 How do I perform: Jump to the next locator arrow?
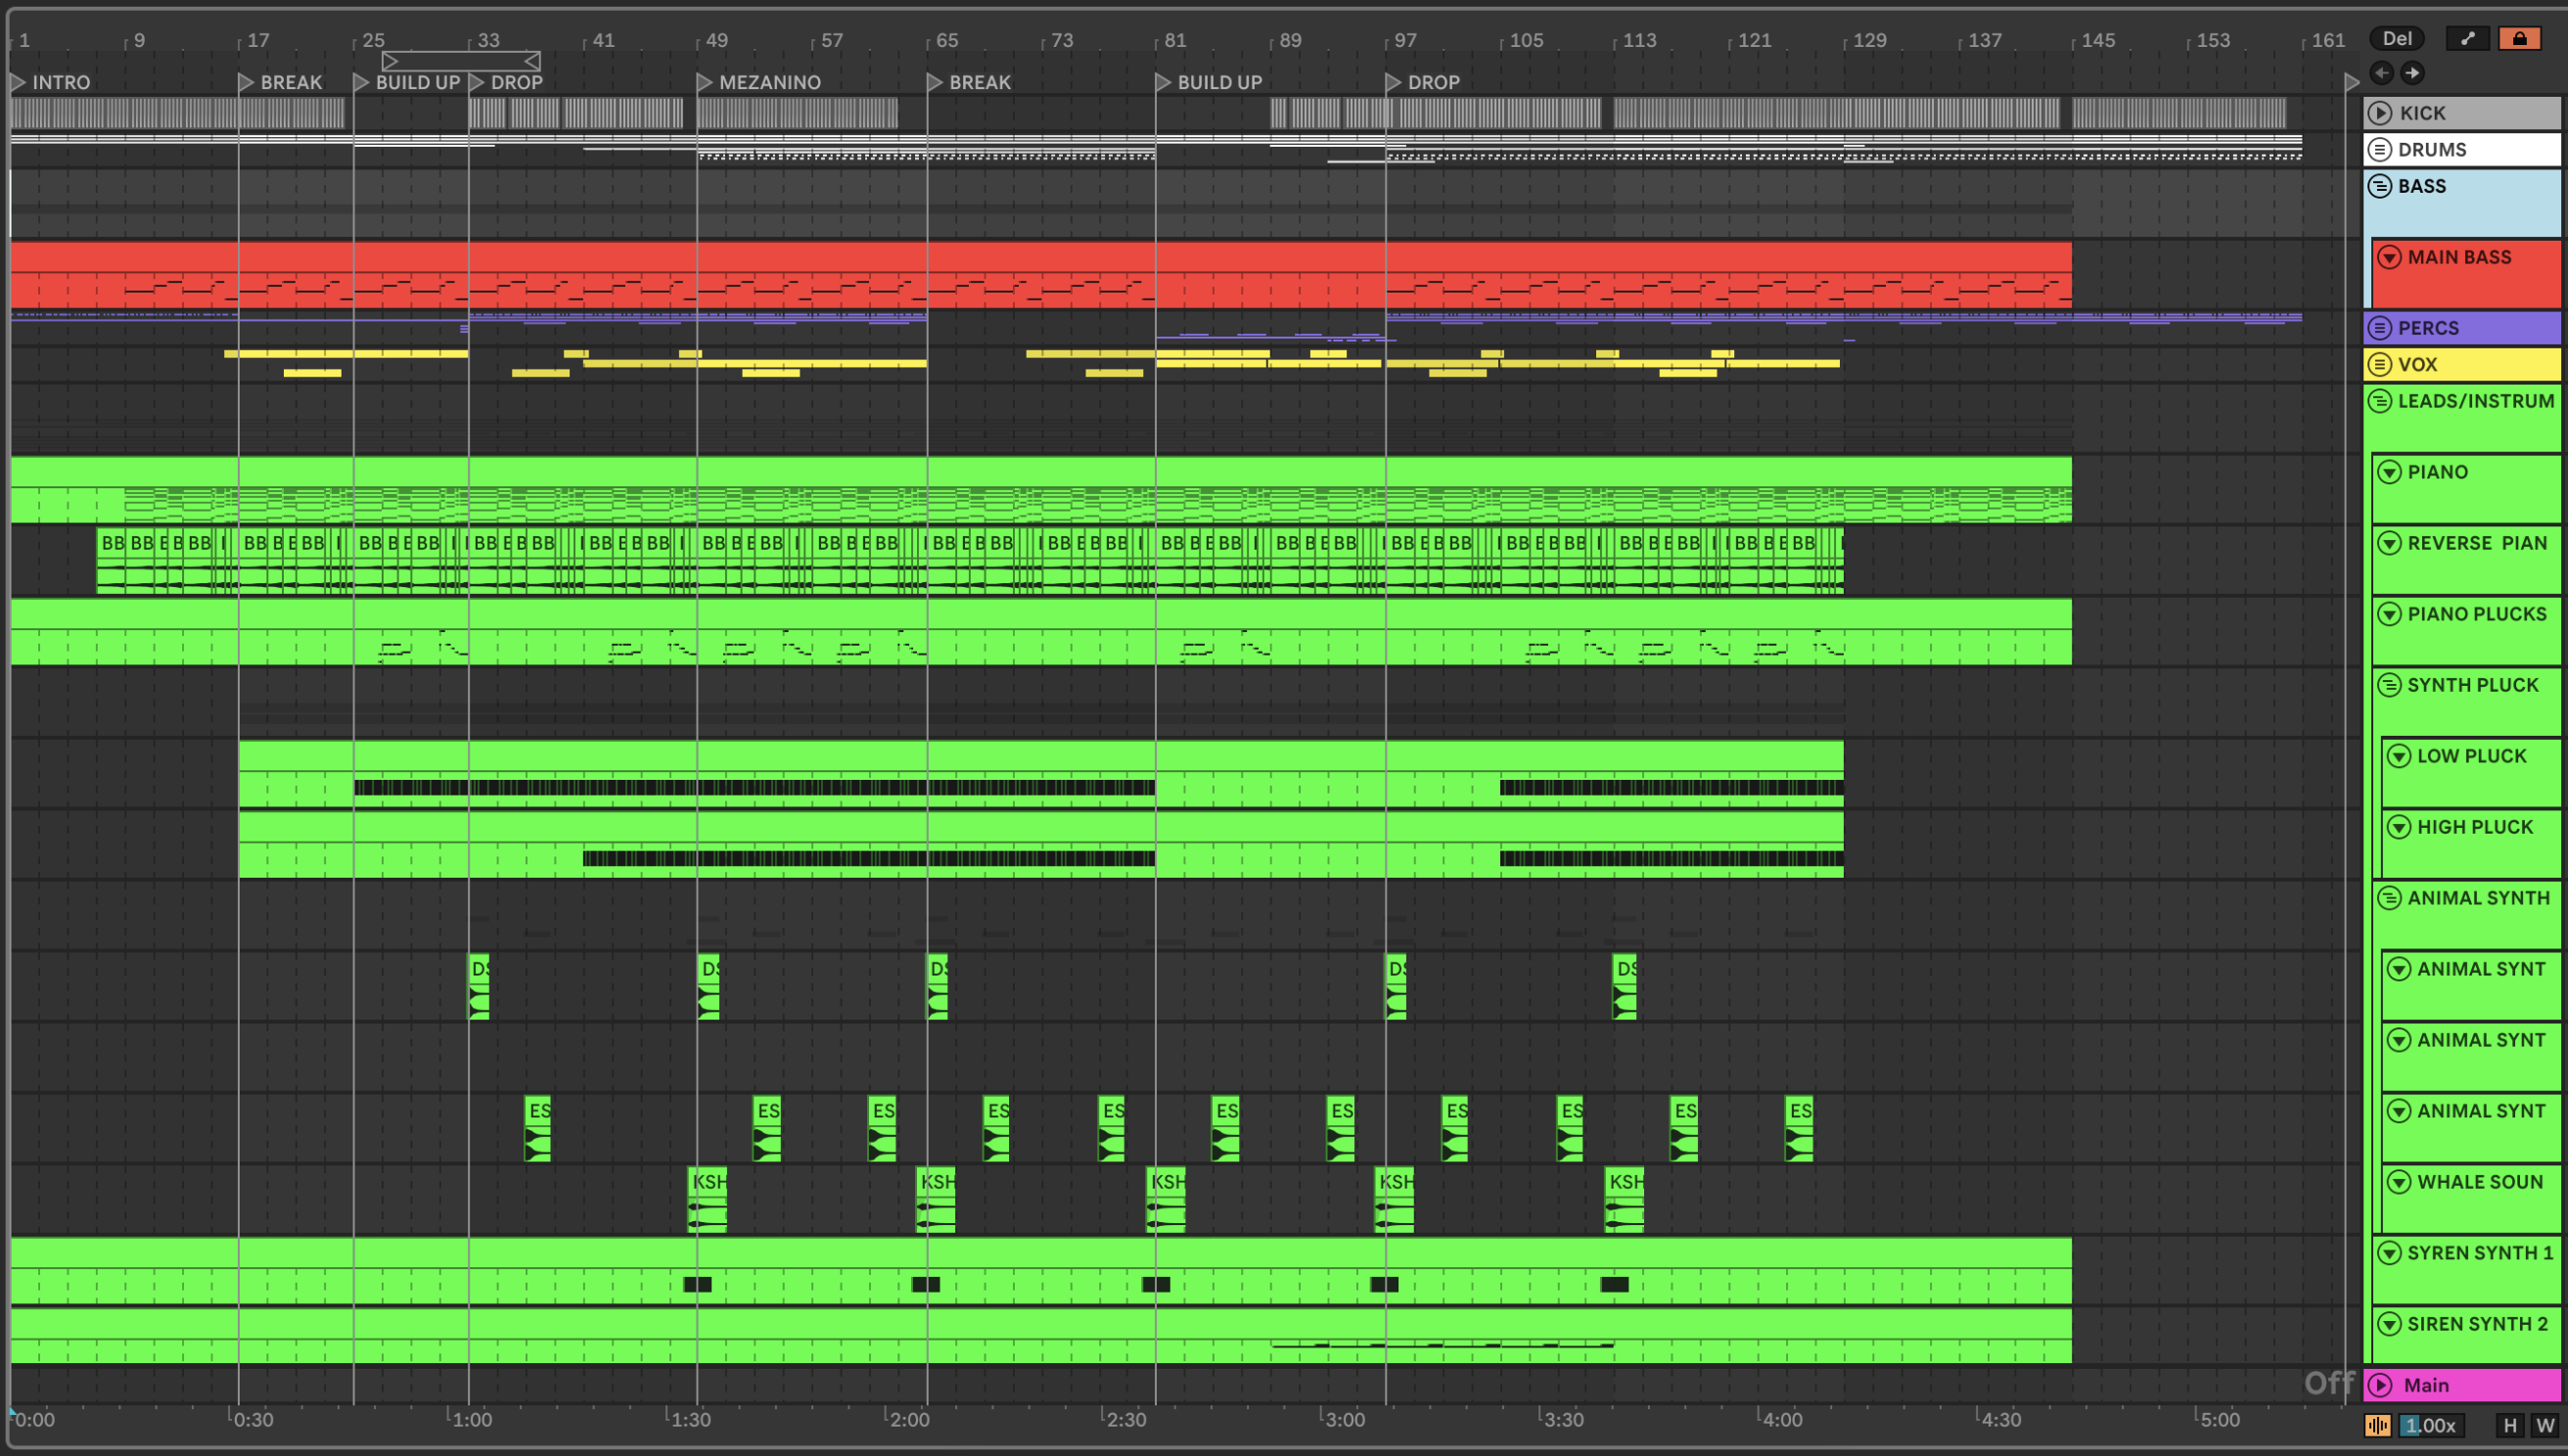coord(2413,73)
